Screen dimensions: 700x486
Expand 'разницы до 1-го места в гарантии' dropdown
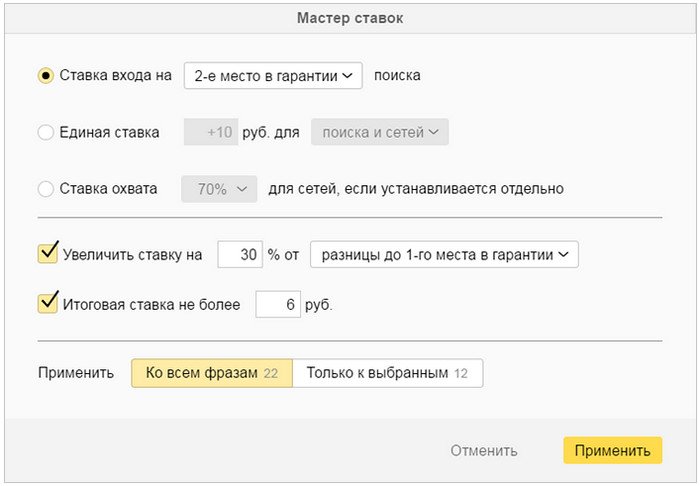click(x=444, y=254)
